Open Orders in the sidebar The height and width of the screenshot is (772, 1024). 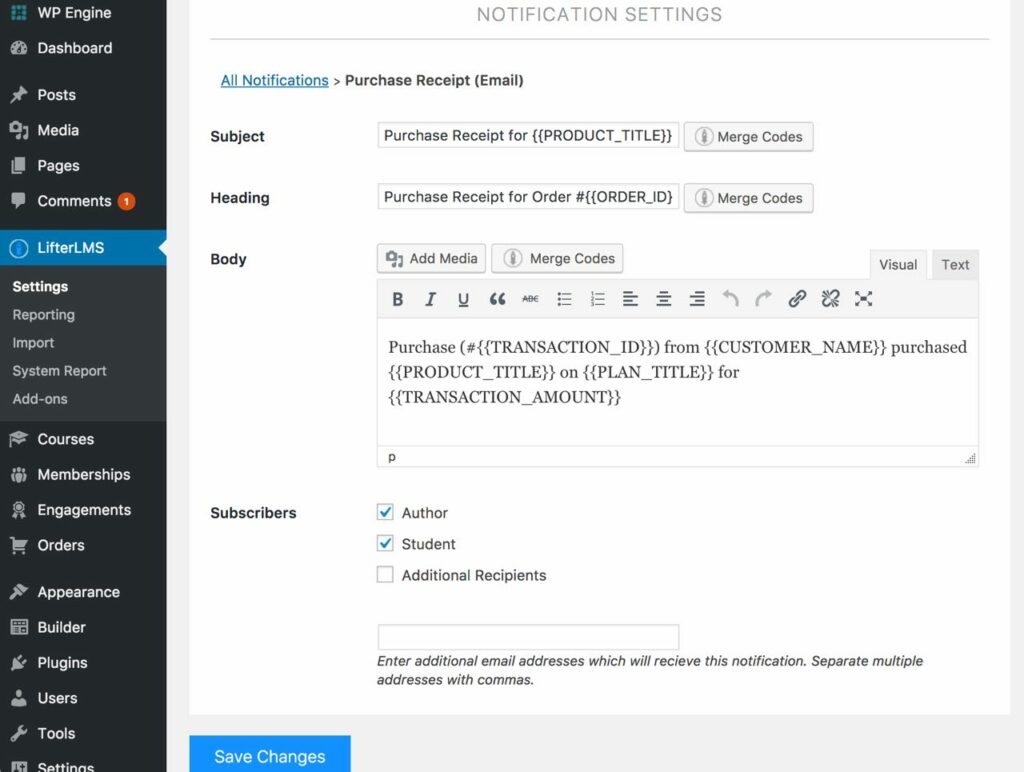(x=83, y=545)
